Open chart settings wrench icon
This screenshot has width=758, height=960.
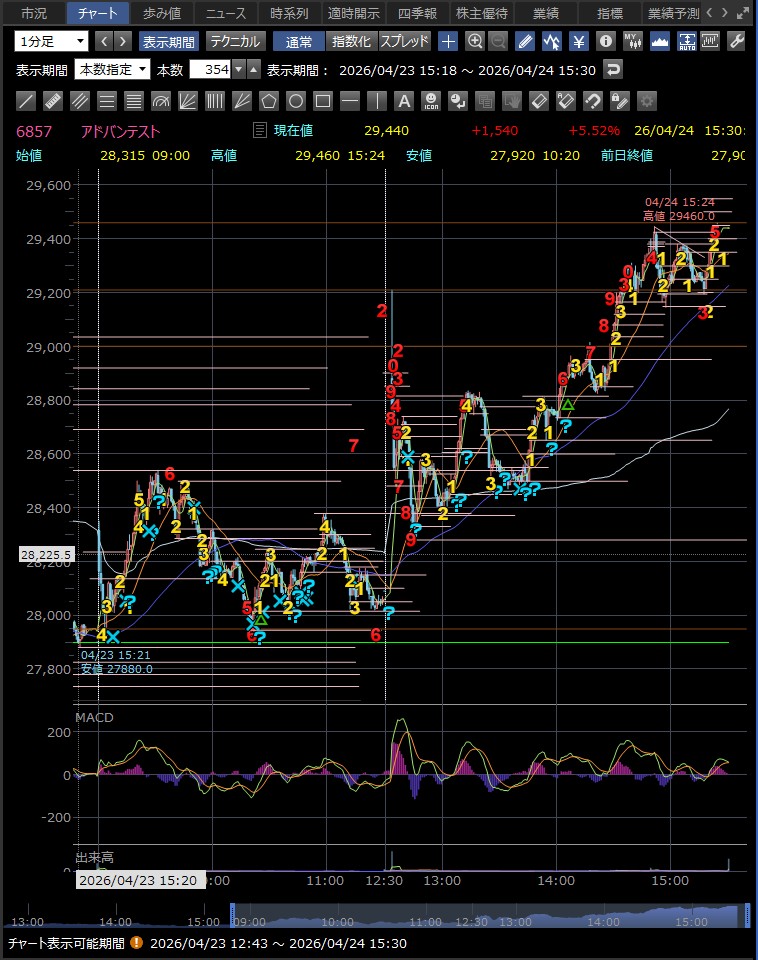pyautogui.click(x=736, y=41)
